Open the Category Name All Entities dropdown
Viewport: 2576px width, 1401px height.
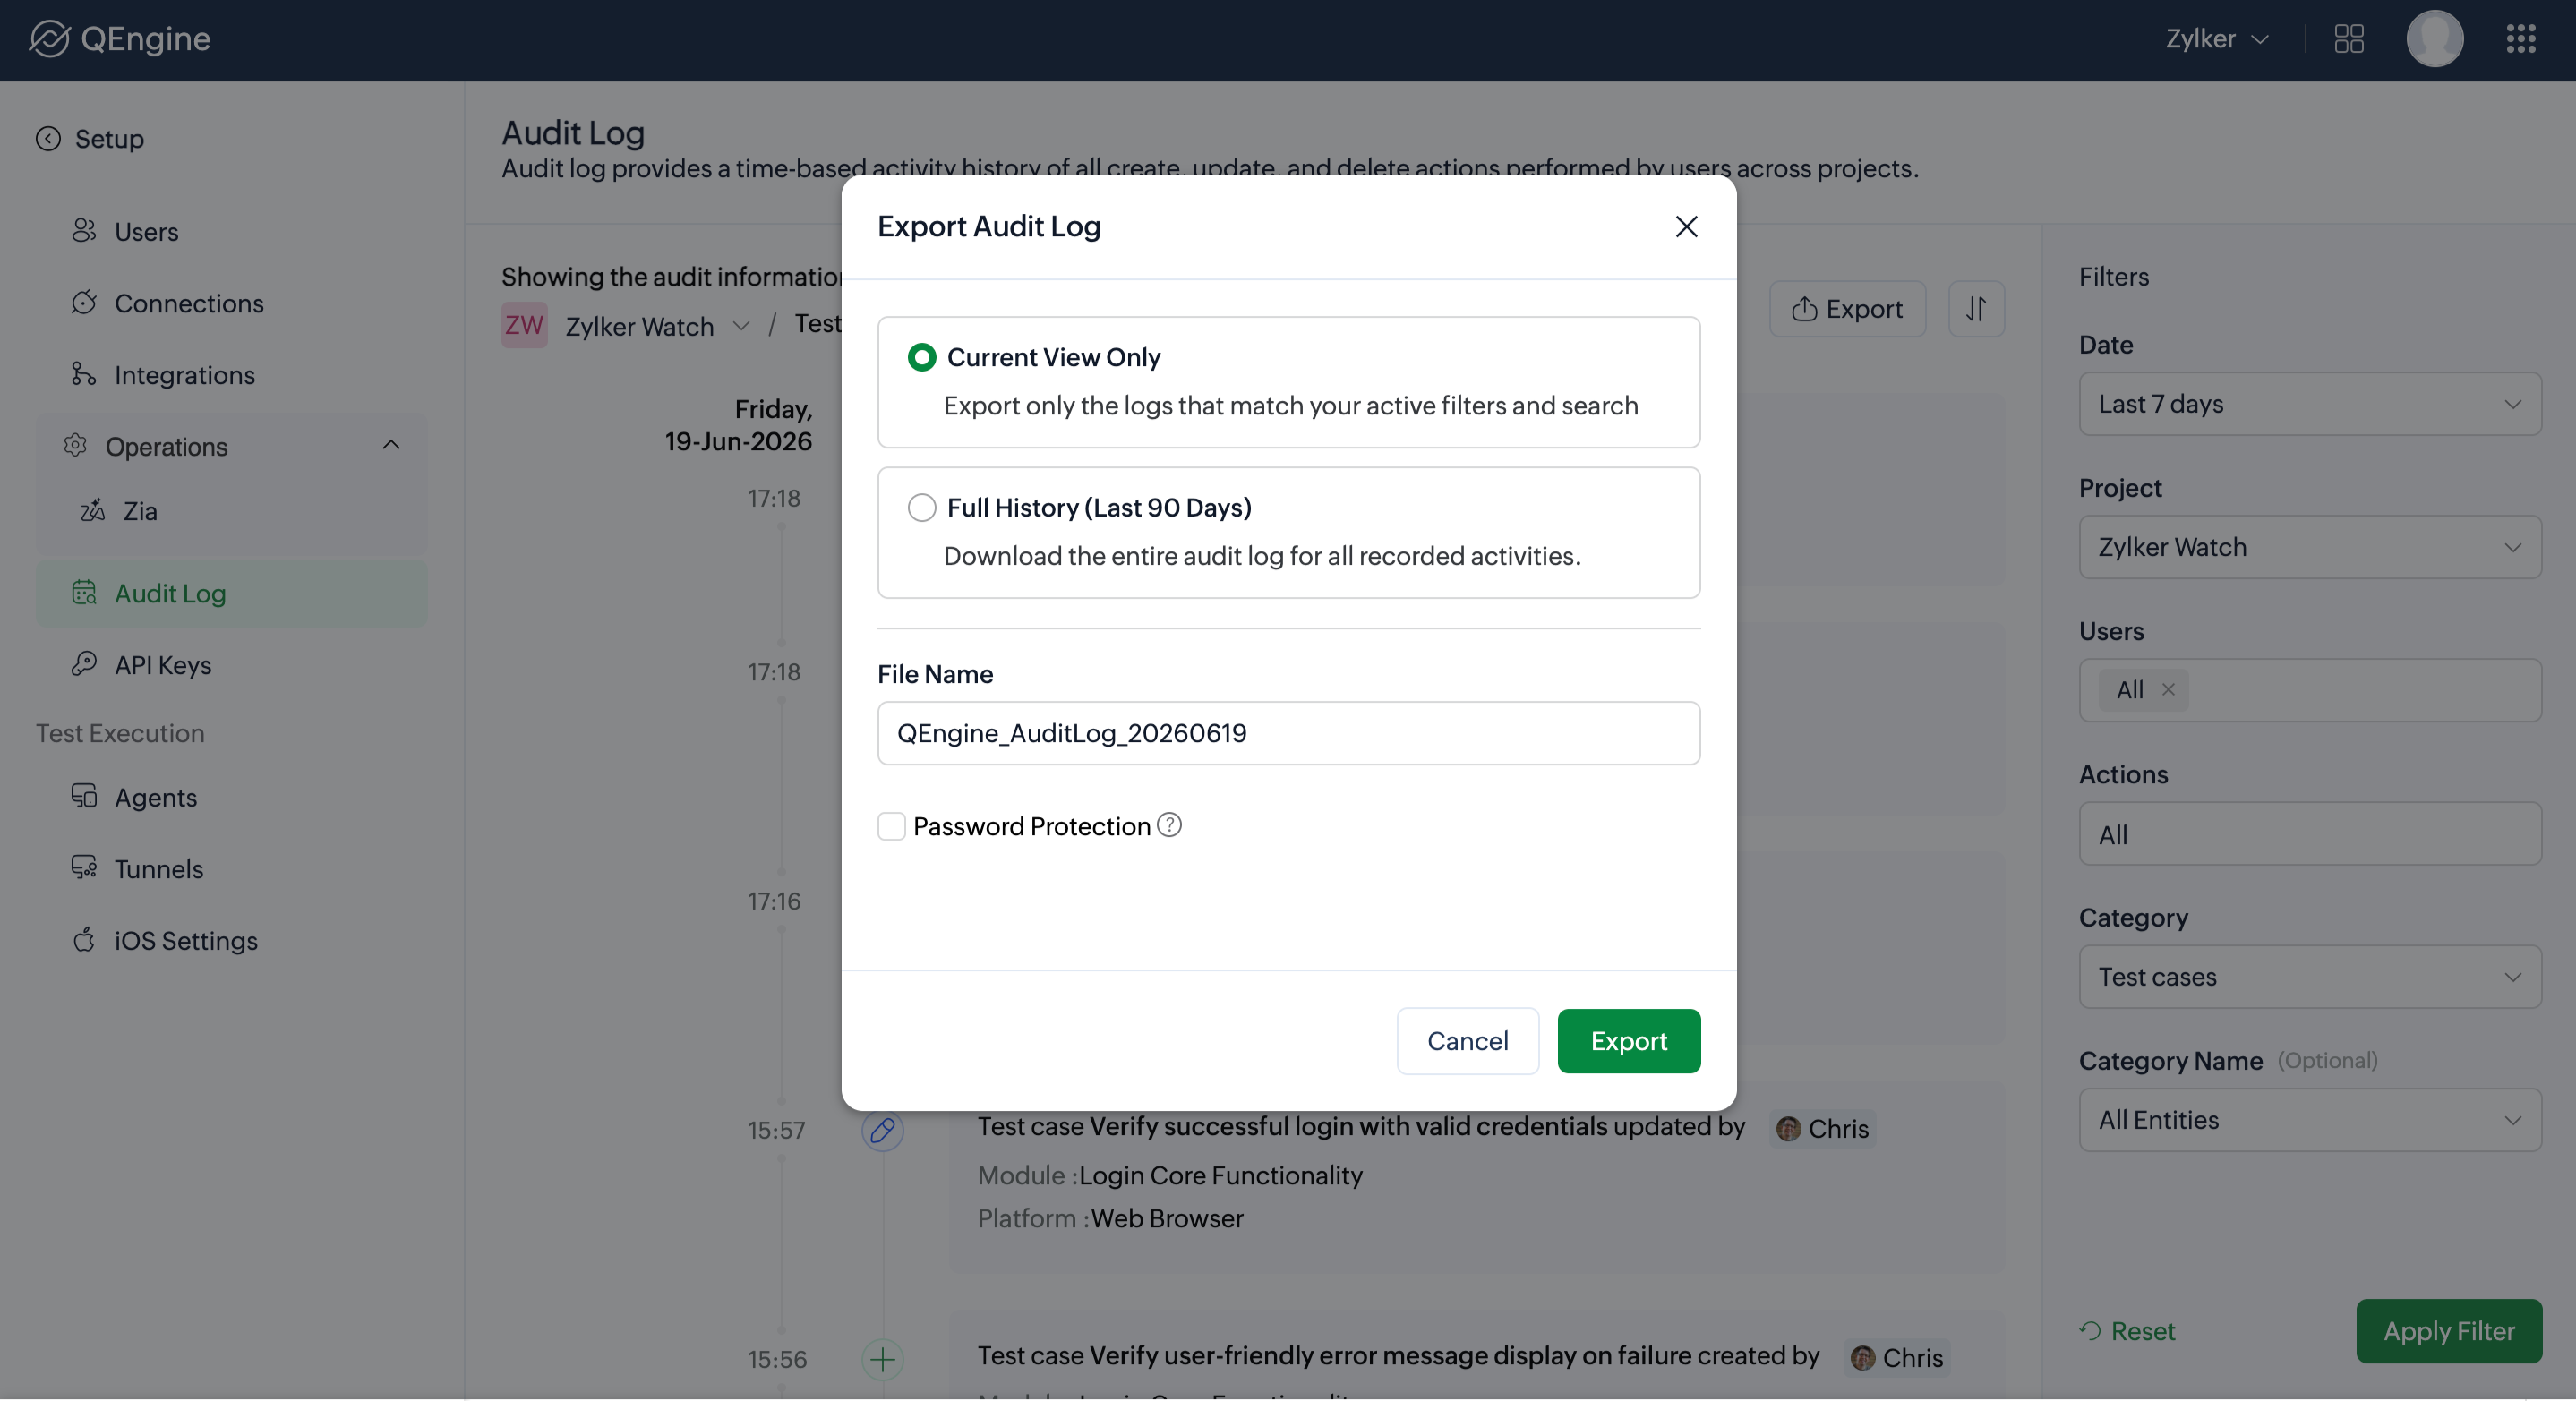tap(2309, 1120)
